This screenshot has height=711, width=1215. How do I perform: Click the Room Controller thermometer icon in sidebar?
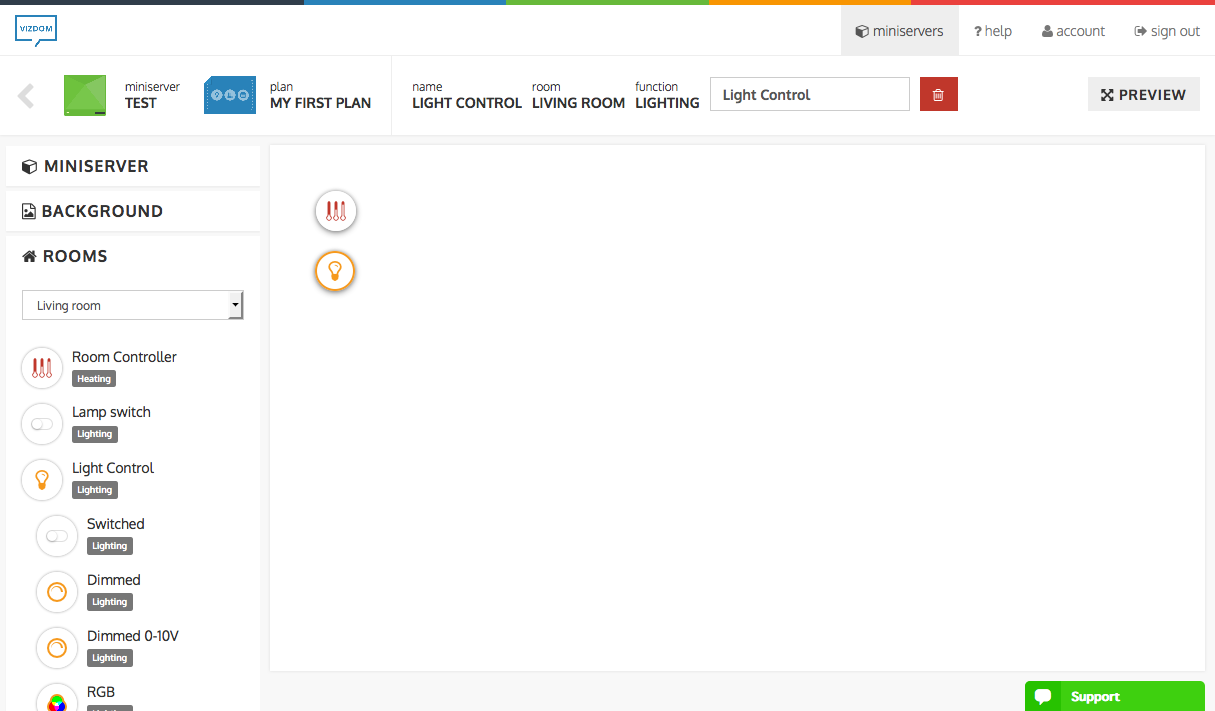click(x=42, y=367)
